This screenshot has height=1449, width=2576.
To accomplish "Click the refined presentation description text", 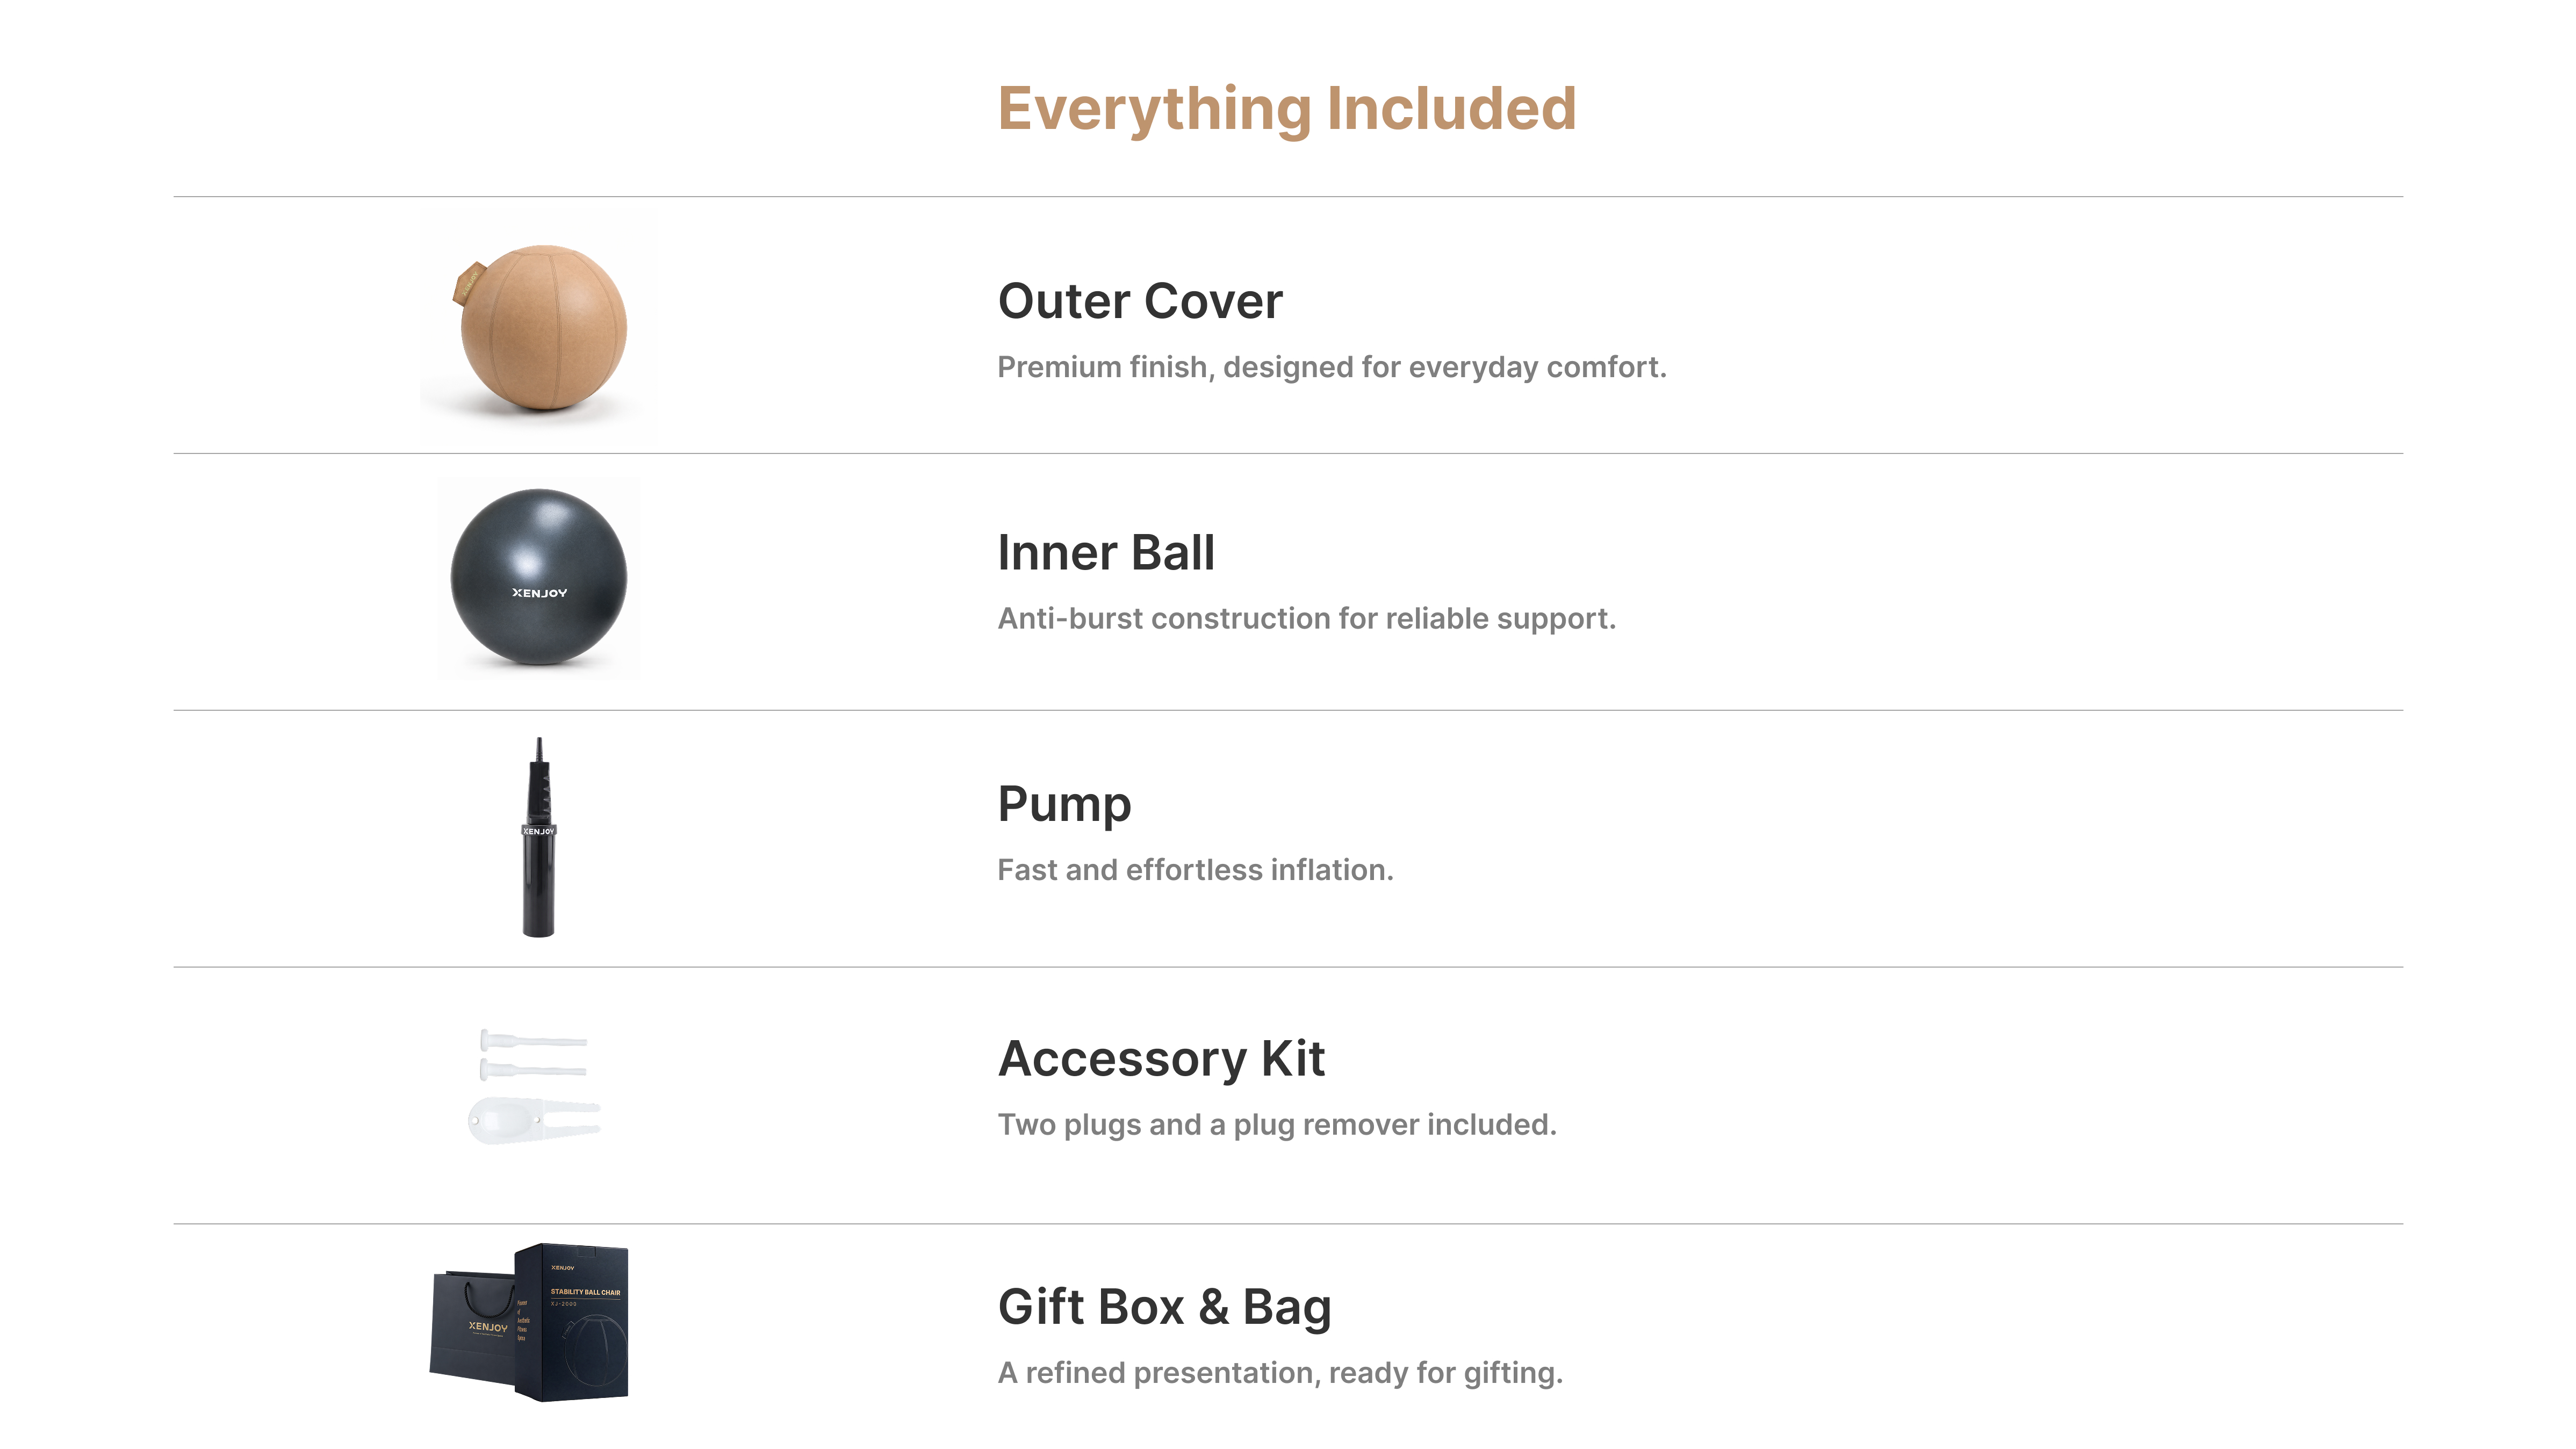I will pos(1280,1373).
